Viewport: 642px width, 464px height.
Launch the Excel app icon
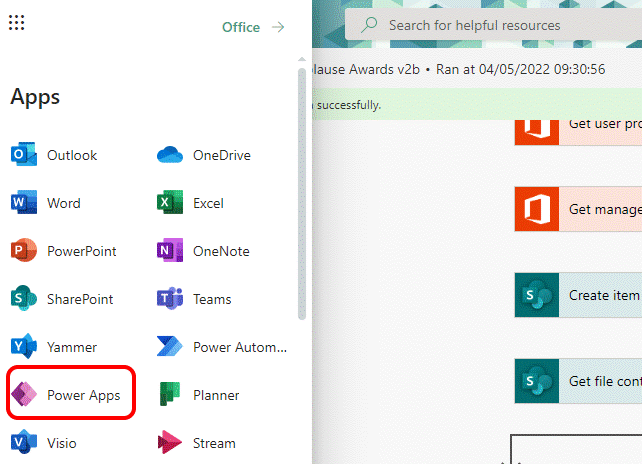tap(170, 202)
